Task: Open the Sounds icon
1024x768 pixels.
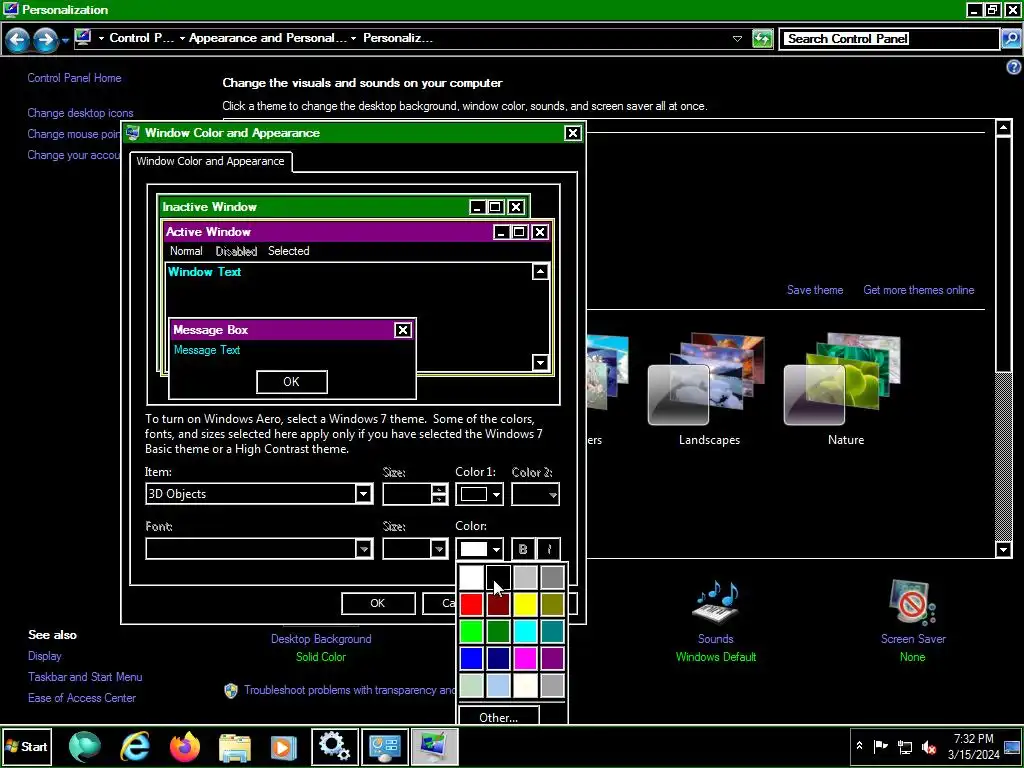Action: coord(715,601)
